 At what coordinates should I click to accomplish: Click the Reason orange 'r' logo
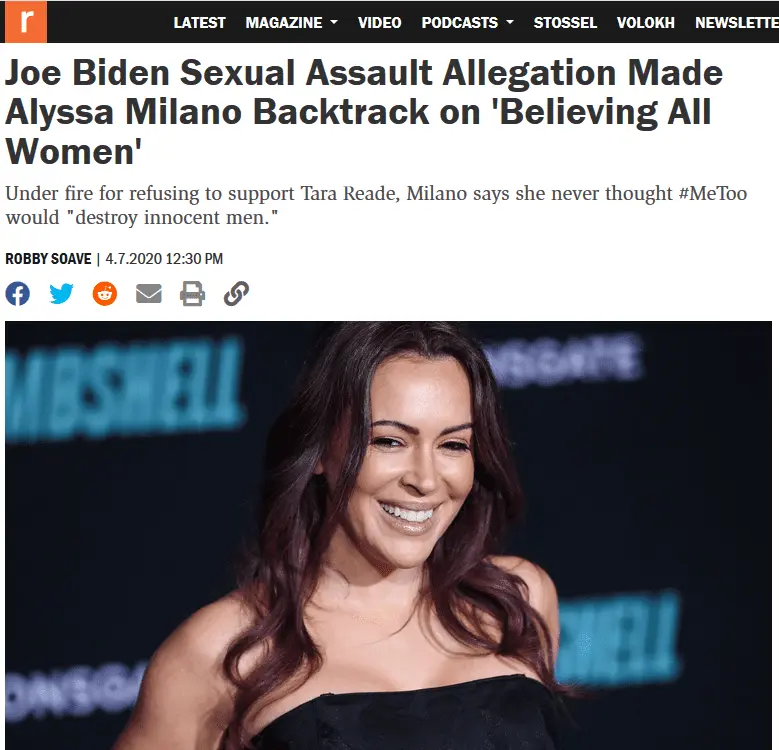[26, 22]
